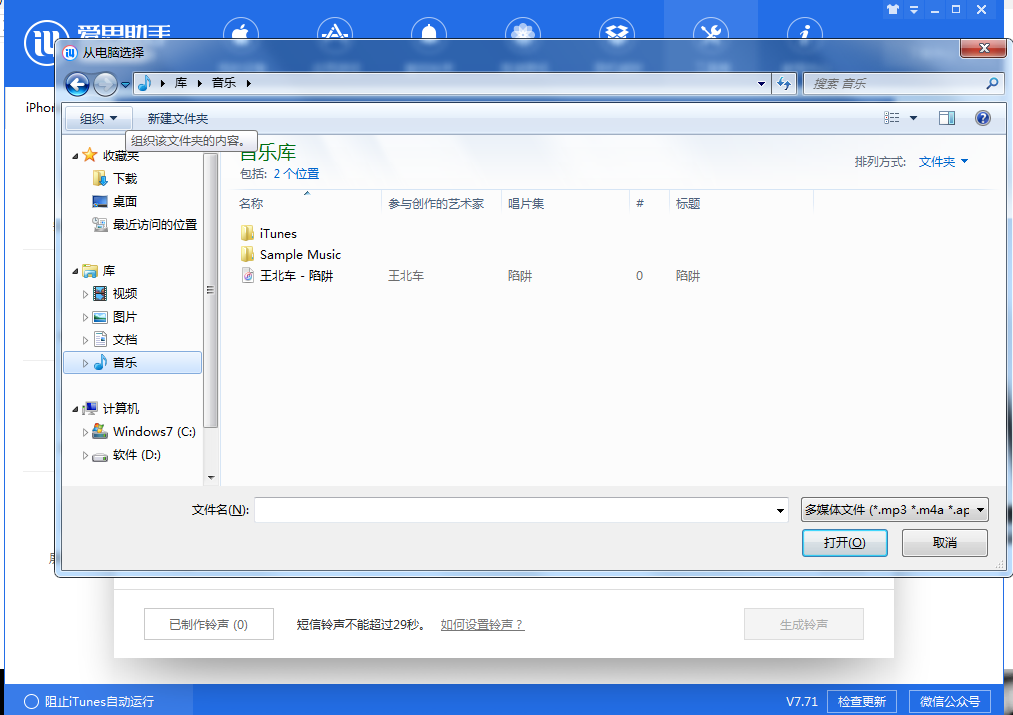Refresh the folder view with refresh icon
Screen dimensions: 1013x715
point(784,83)
